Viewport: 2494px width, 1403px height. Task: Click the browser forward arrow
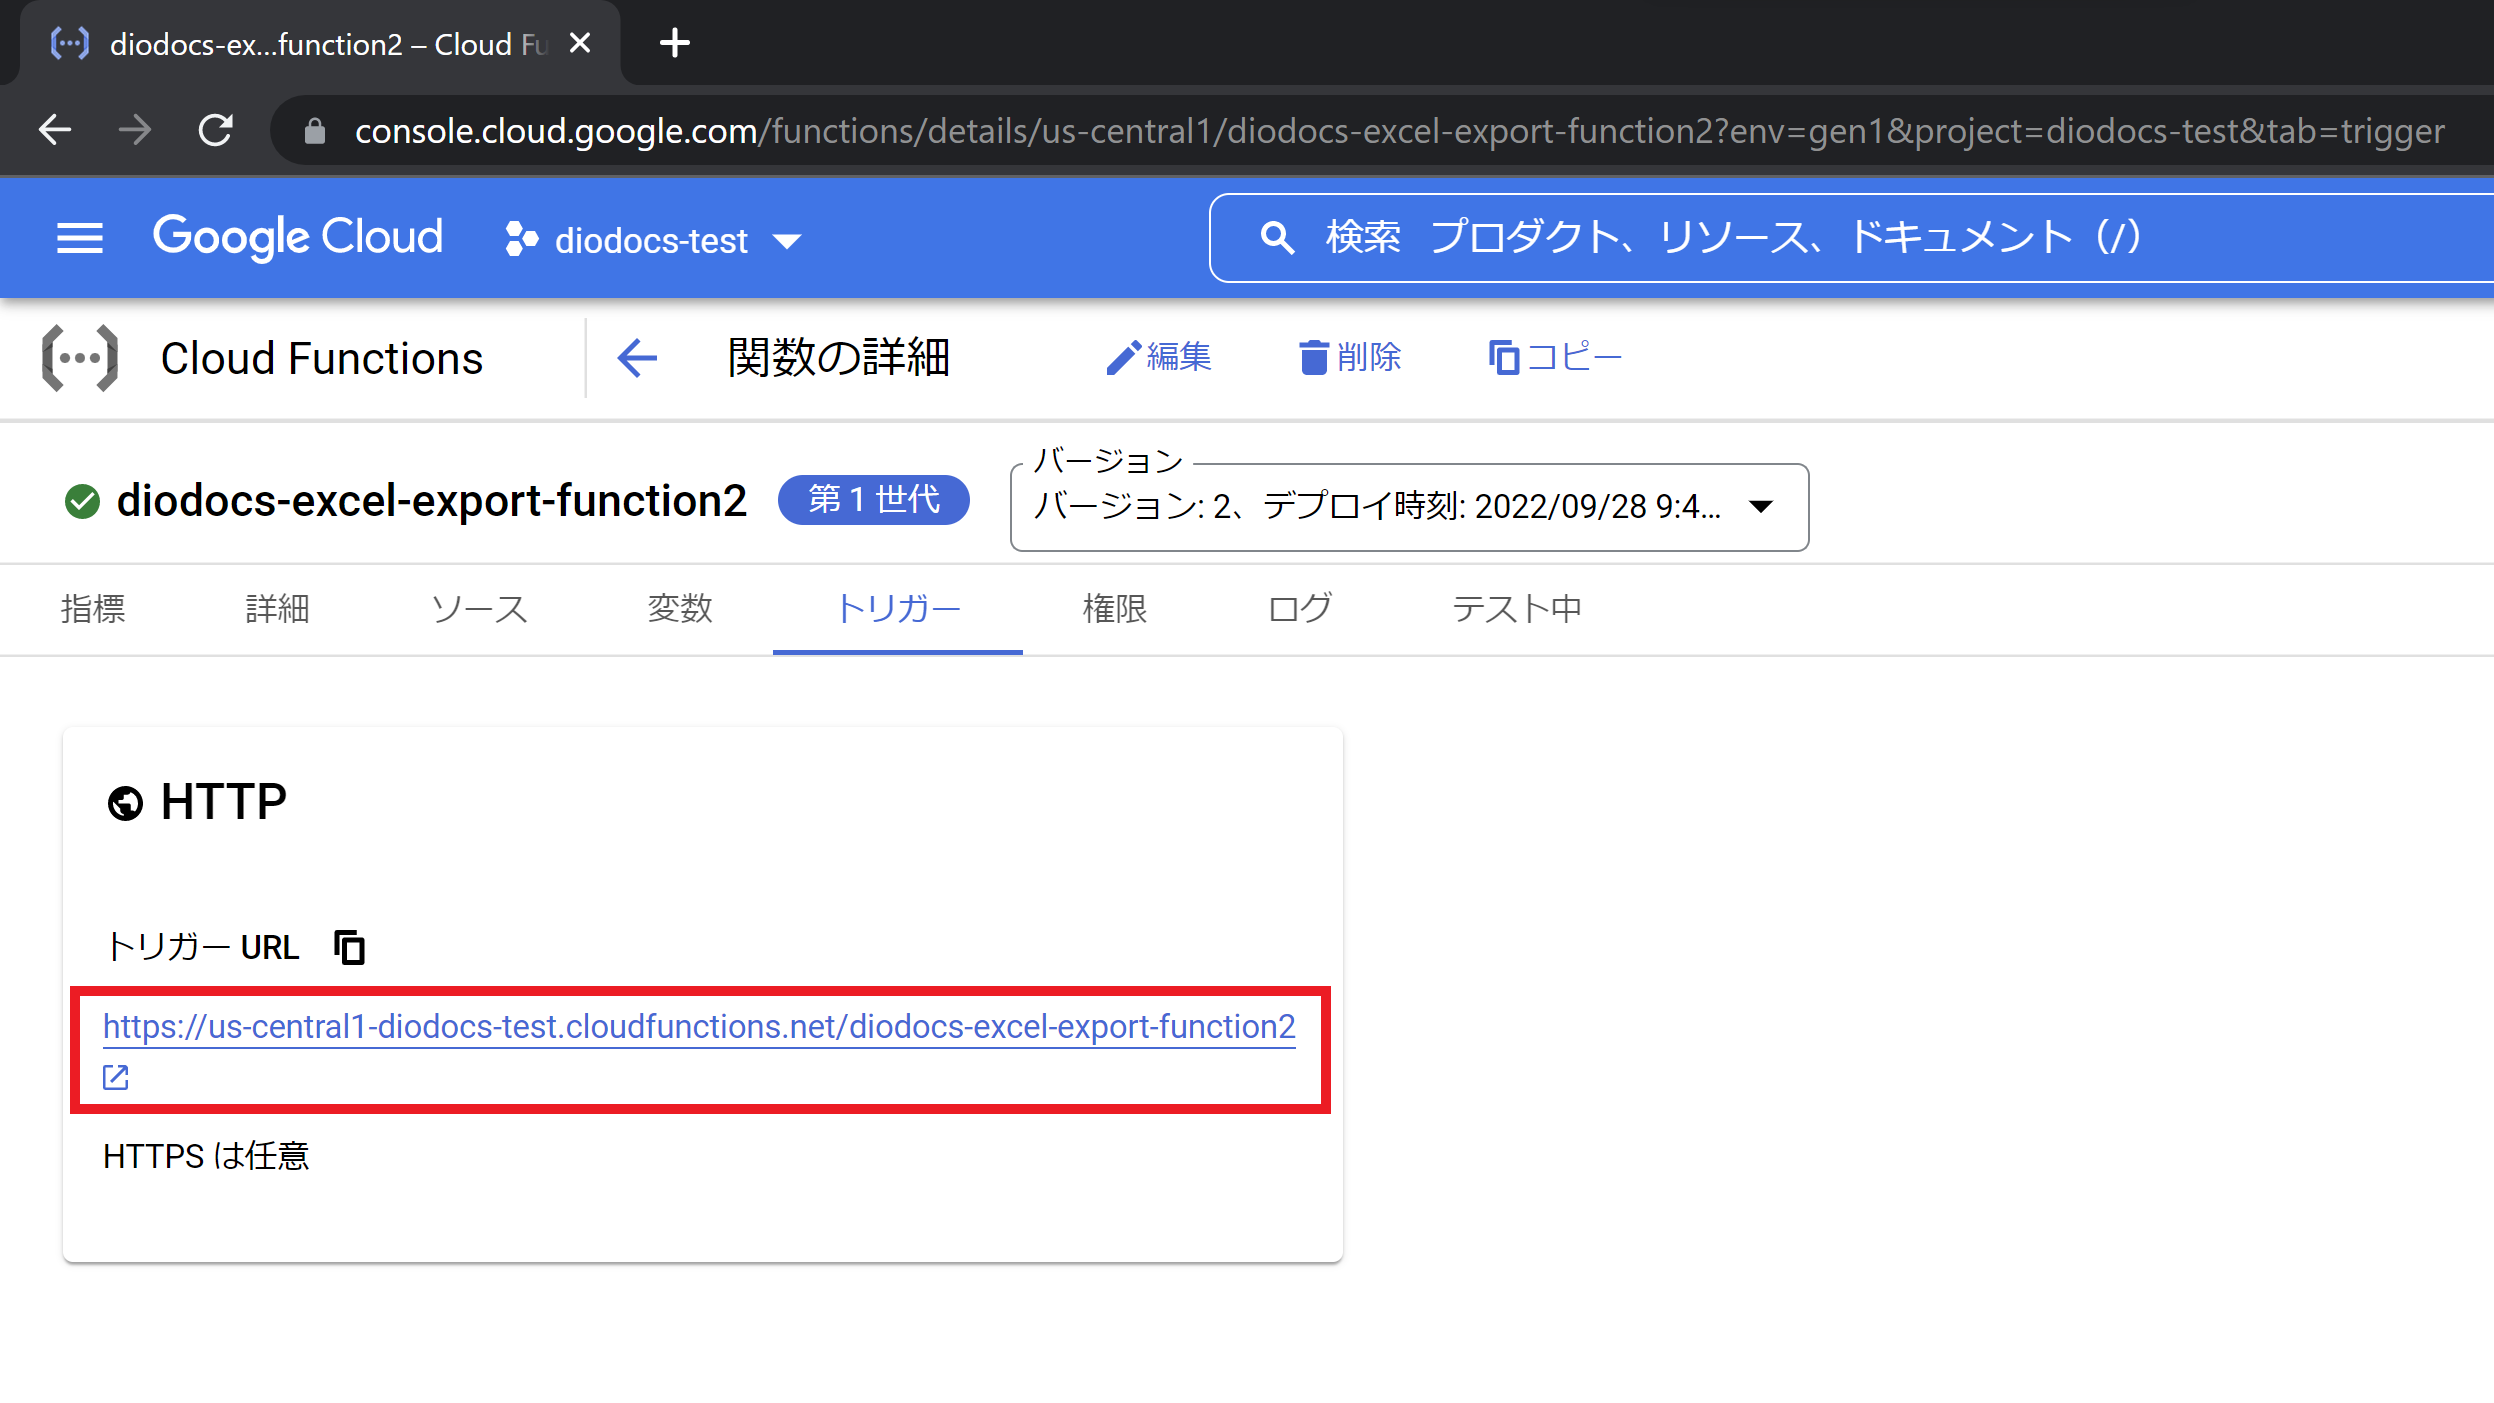point(135,130)
